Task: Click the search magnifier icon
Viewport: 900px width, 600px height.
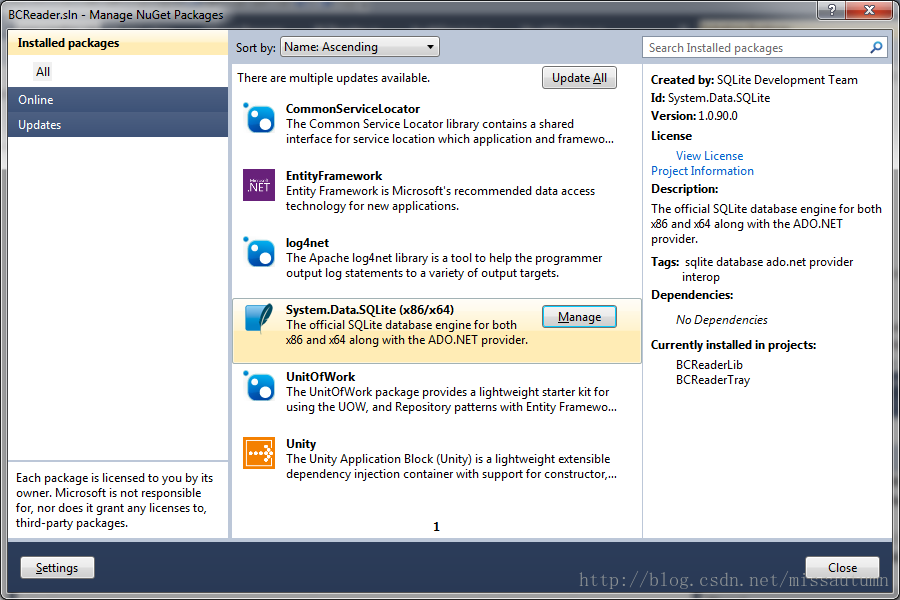Action: point(876,47)
